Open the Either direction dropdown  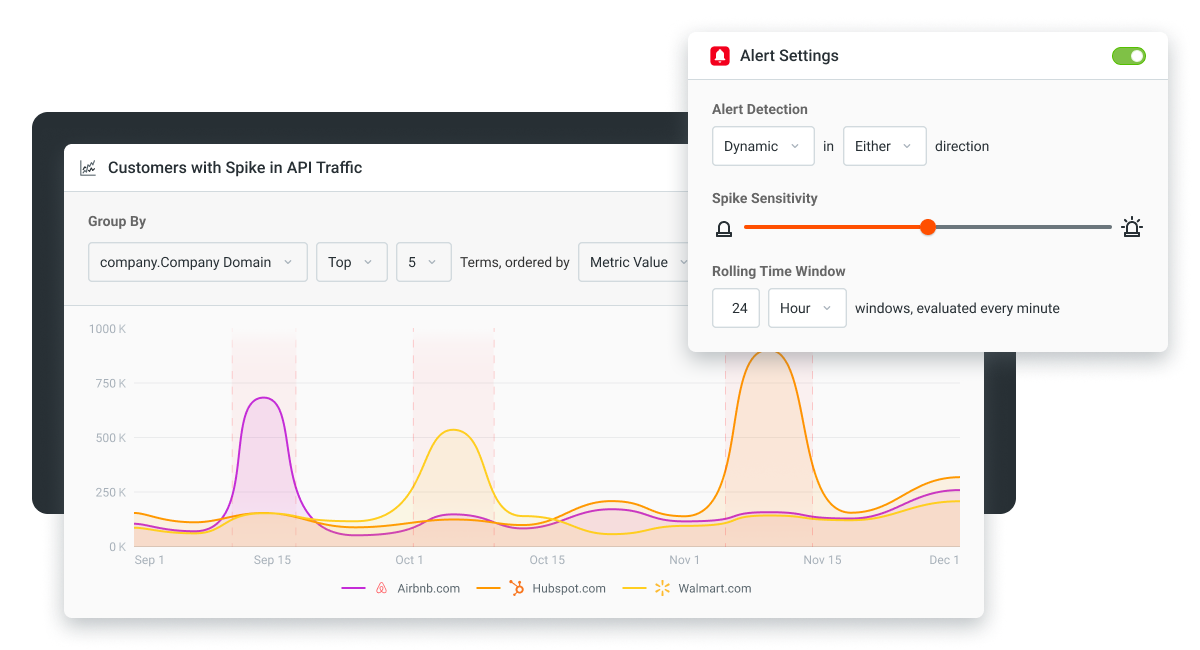pos(885,146)
